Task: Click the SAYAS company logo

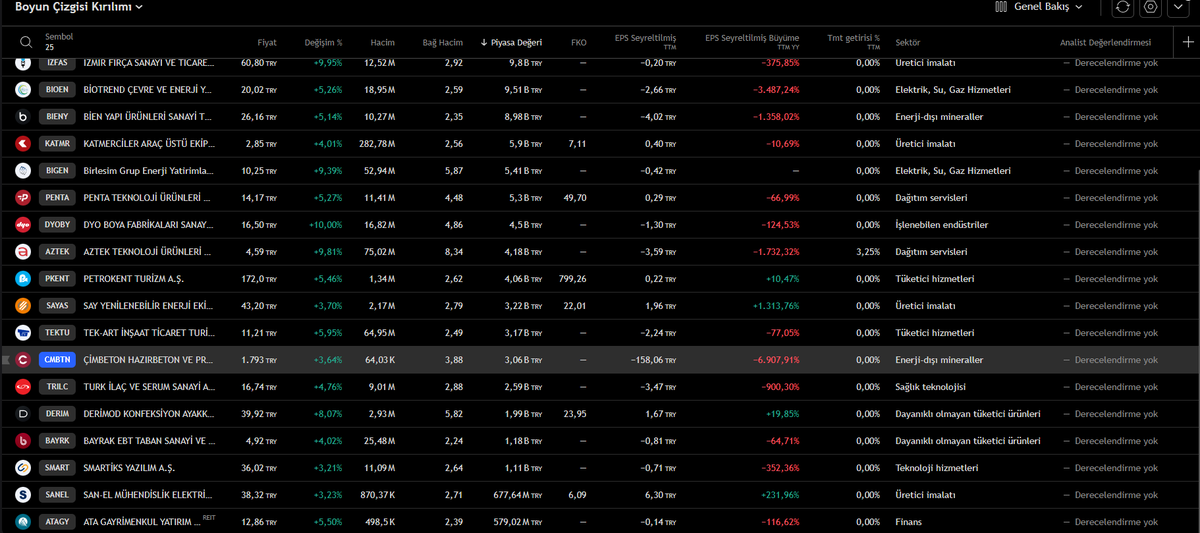Action: 23,306
